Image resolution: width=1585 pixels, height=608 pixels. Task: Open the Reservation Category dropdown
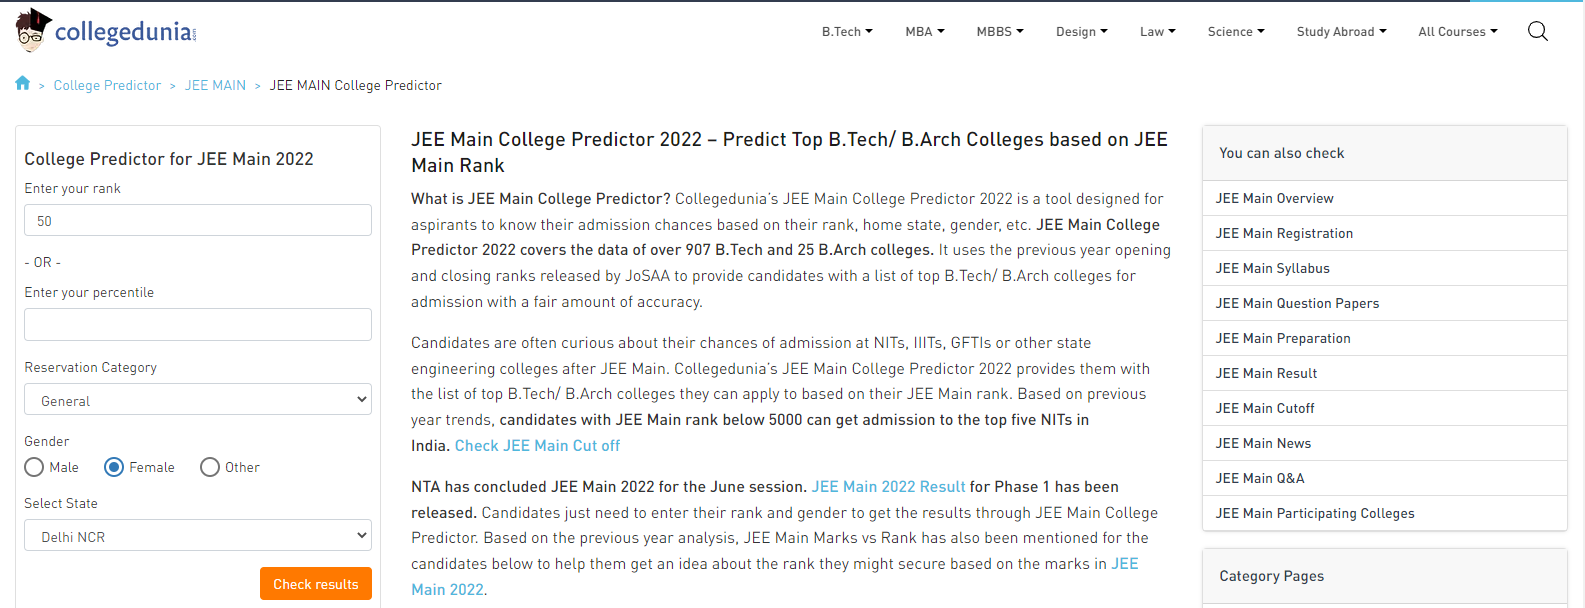pyautogui.click(x=198, y=400)
